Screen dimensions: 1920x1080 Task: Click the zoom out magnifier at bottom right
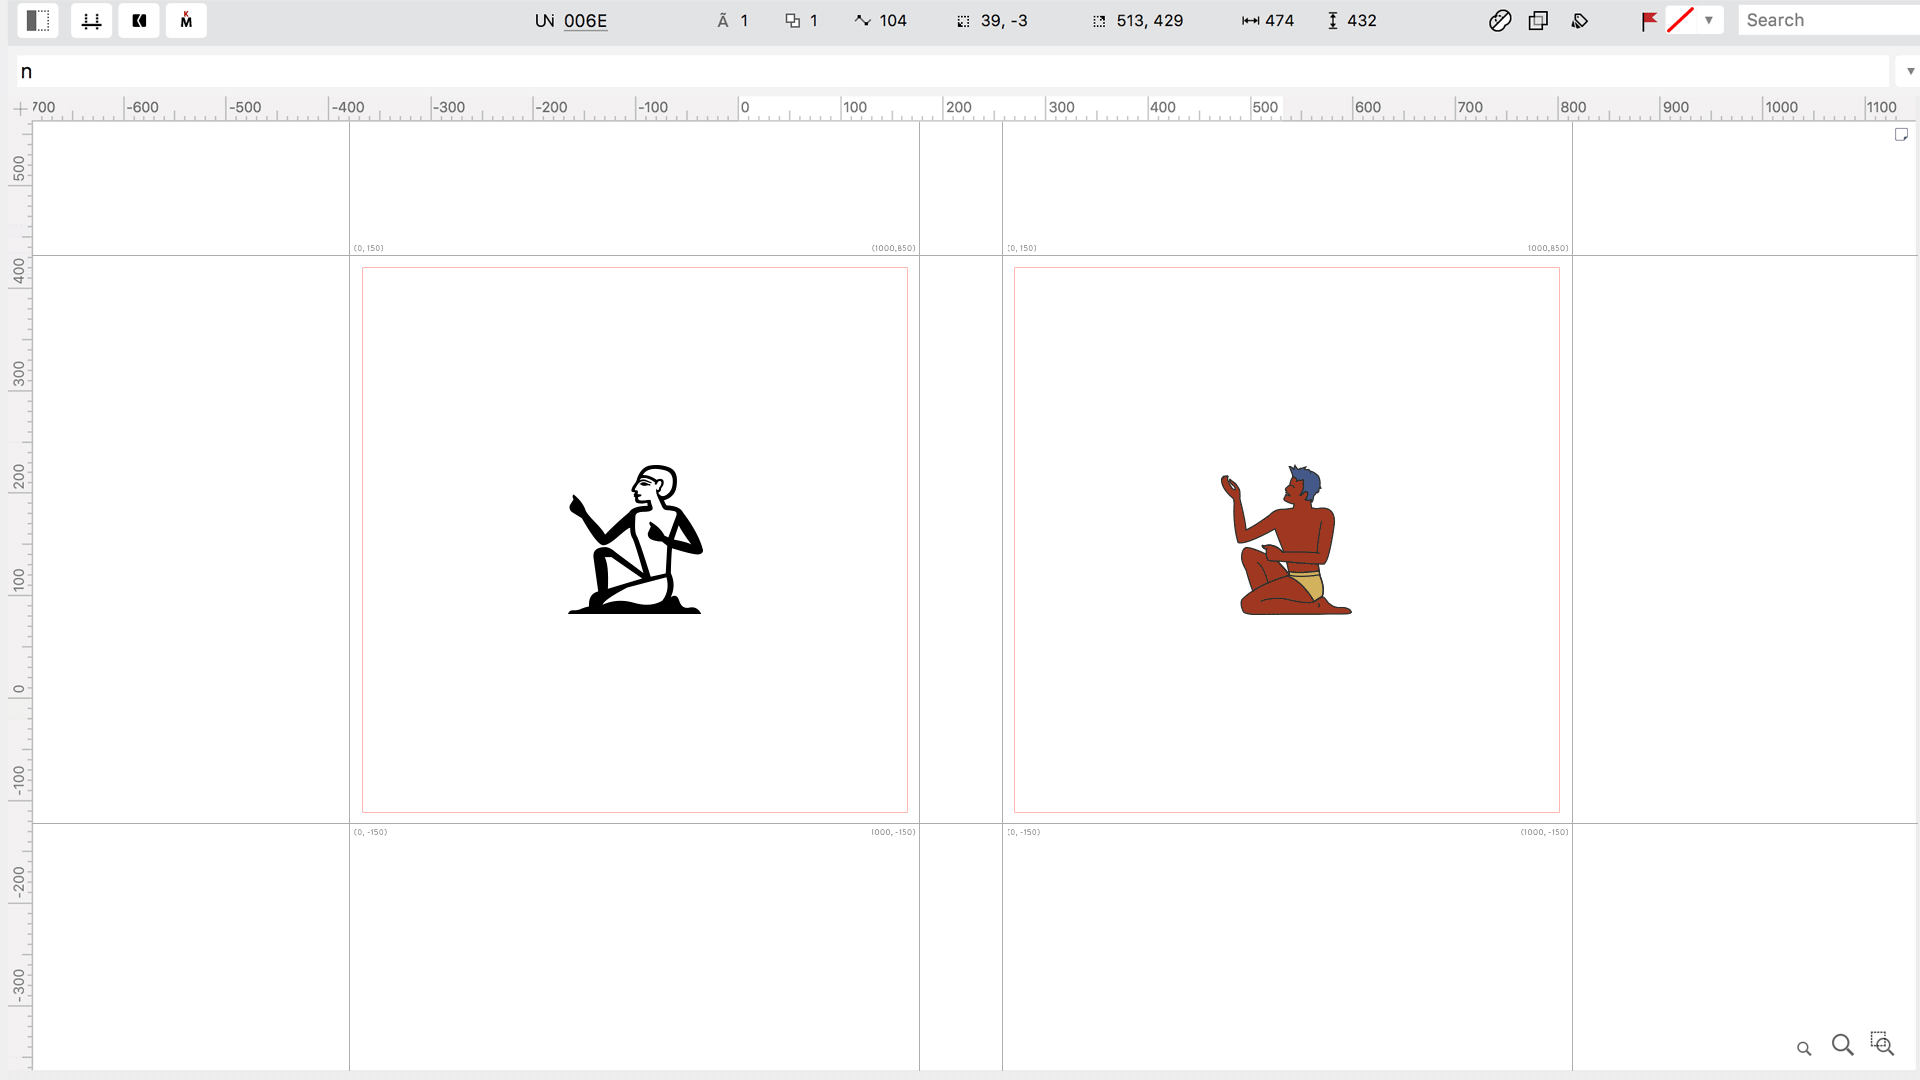pos(1805,1048)
